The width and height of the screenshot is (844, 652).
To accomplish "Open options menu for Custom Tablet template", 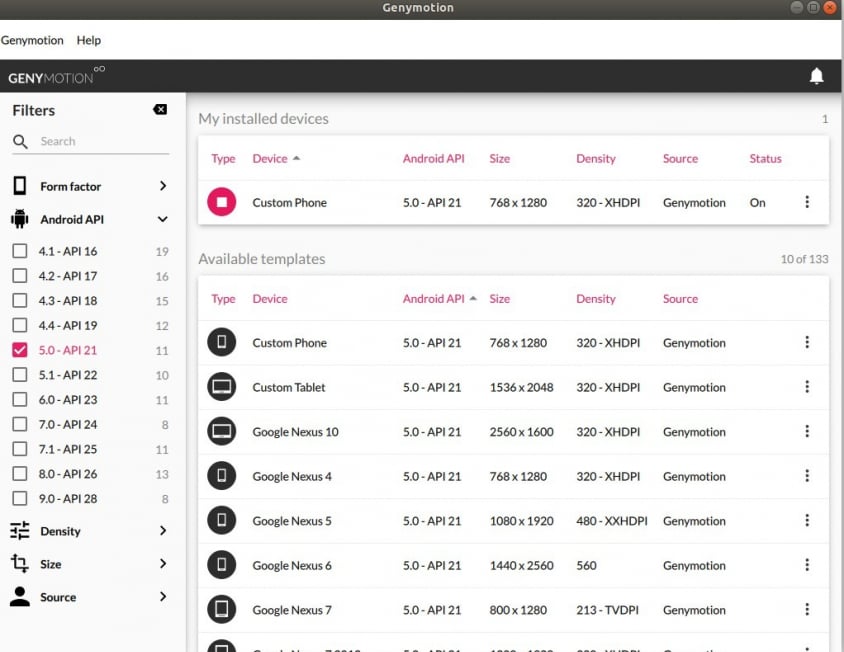I will 806,387.
